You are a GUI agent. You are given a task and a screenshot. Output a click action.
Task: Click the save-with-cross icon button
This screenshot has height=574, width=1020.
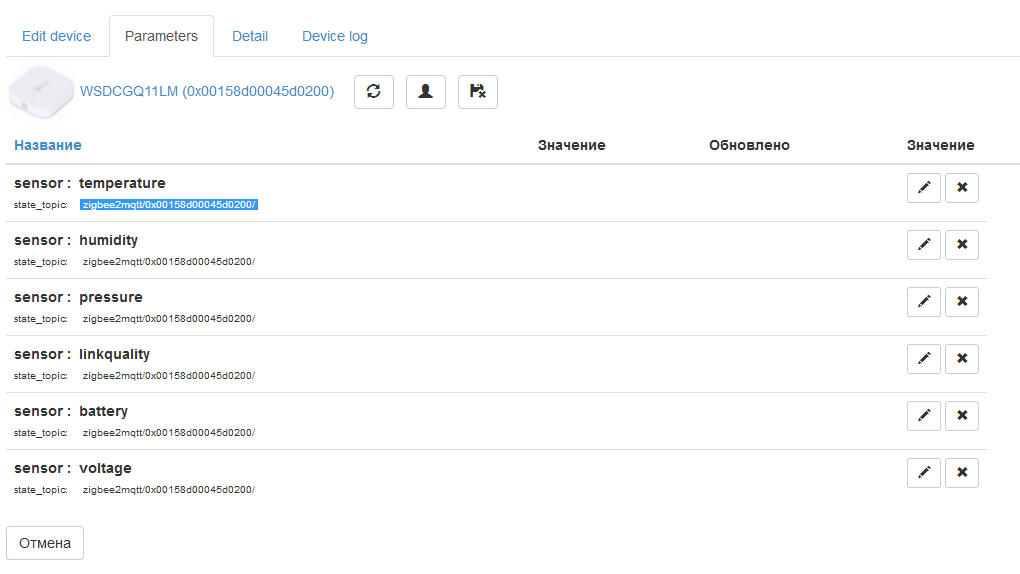477,92
